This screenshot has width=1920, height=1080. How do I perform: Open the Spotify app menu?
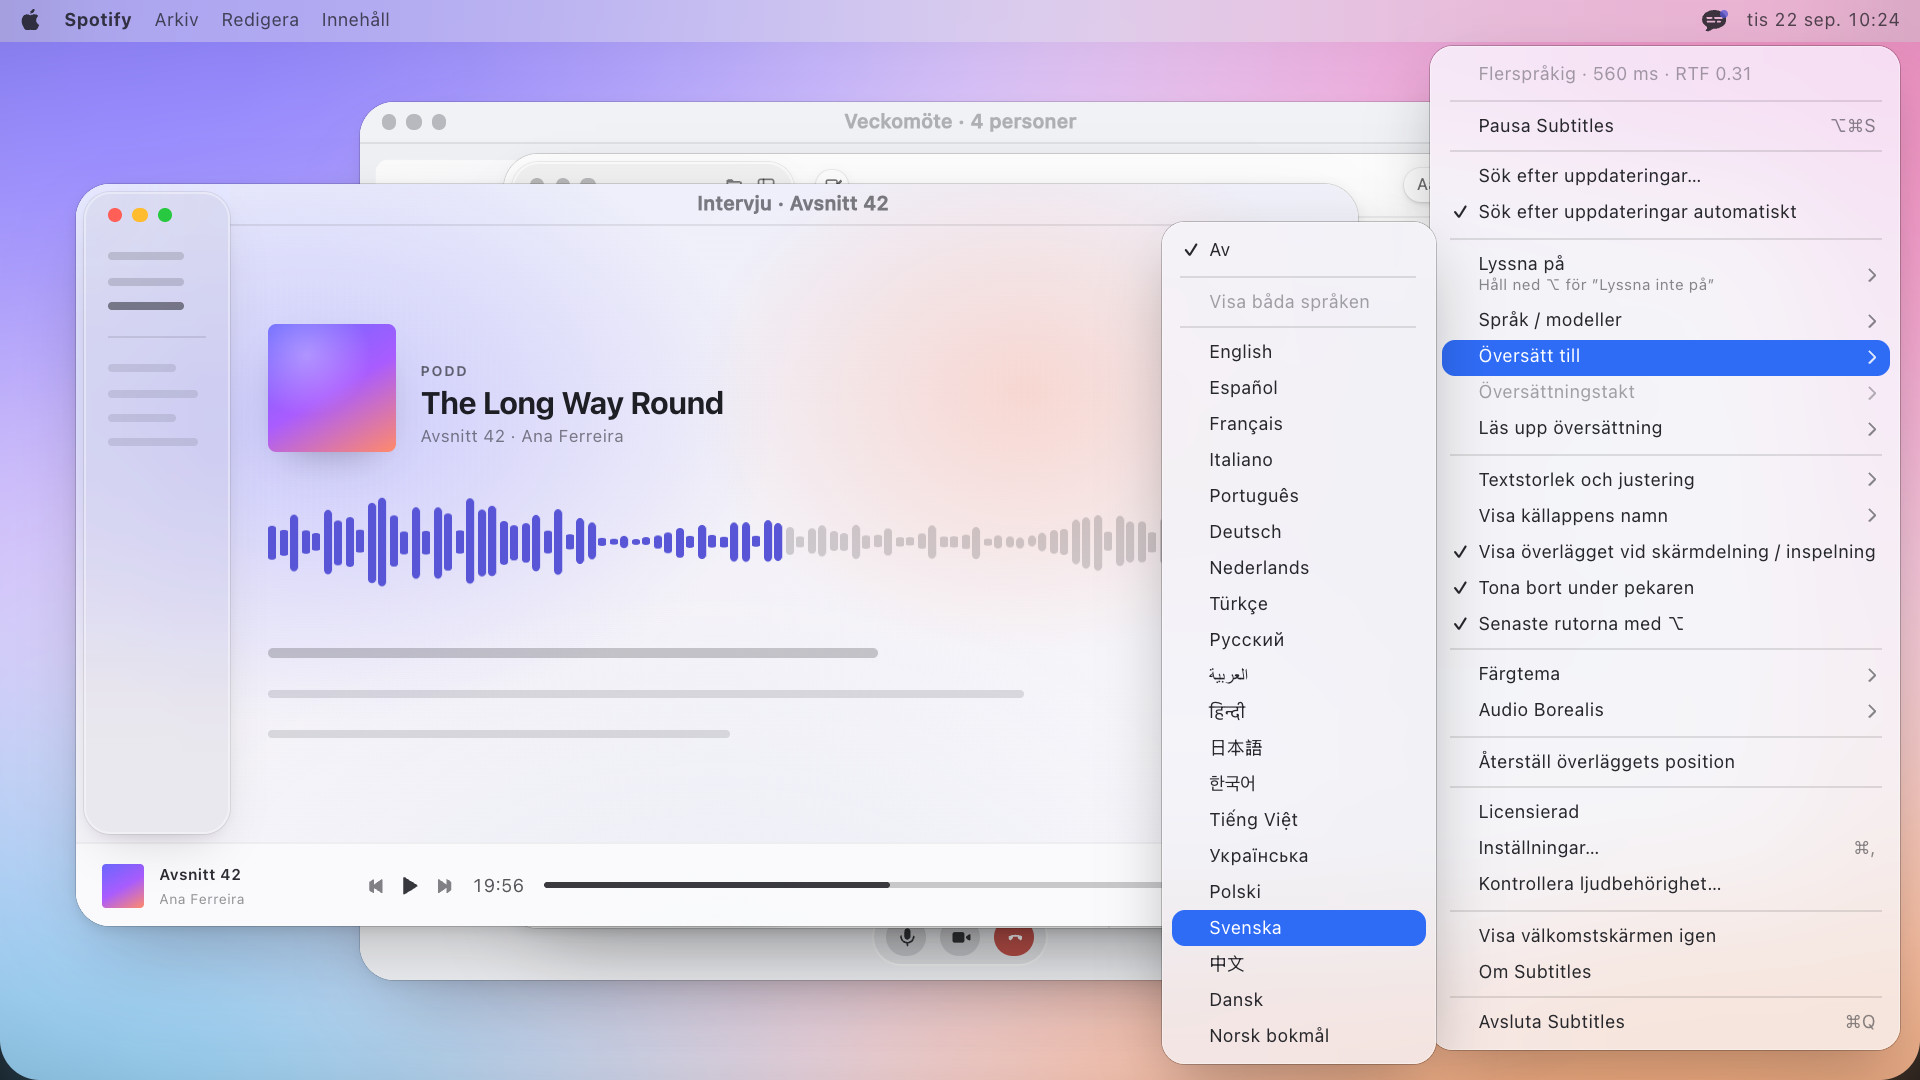tap(98, 20)
